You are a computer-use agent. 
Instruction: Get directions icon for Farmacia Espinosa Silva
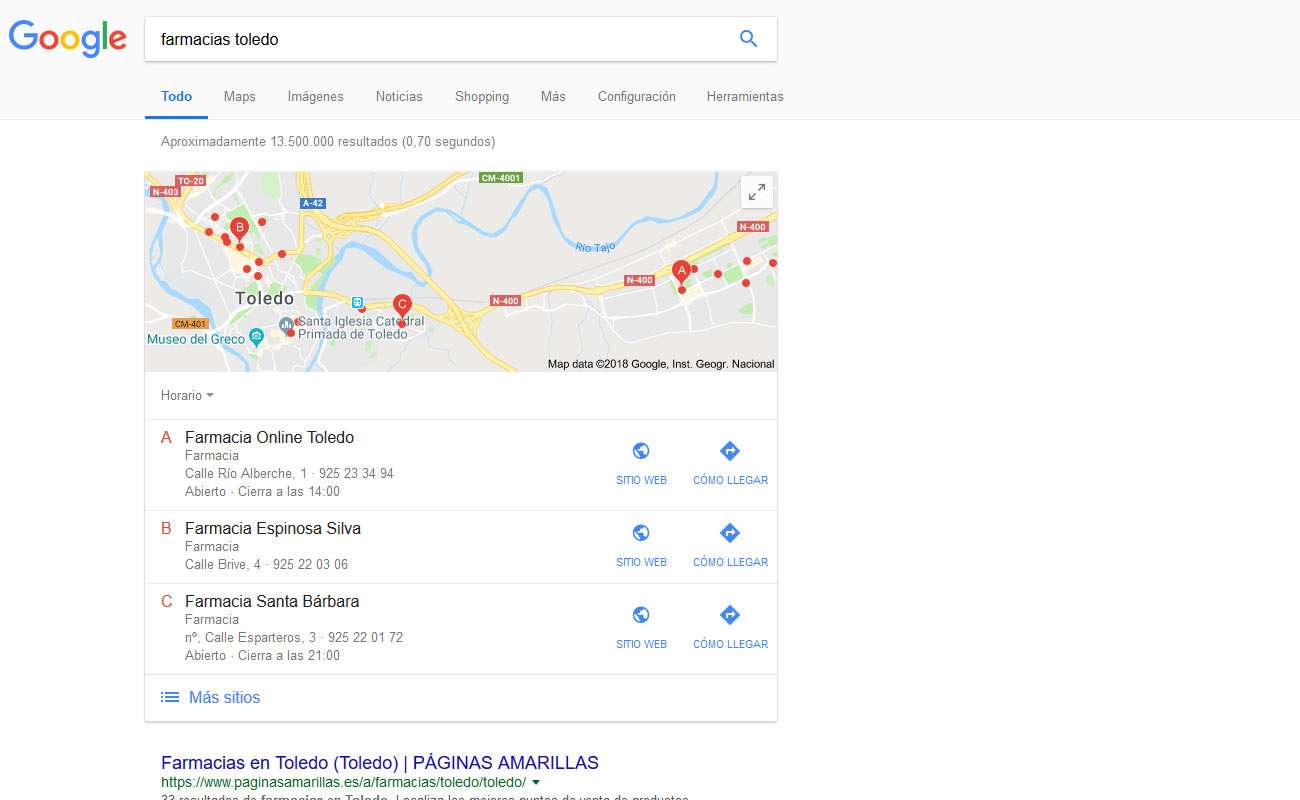pyautogui.click(x=730, y=533)
